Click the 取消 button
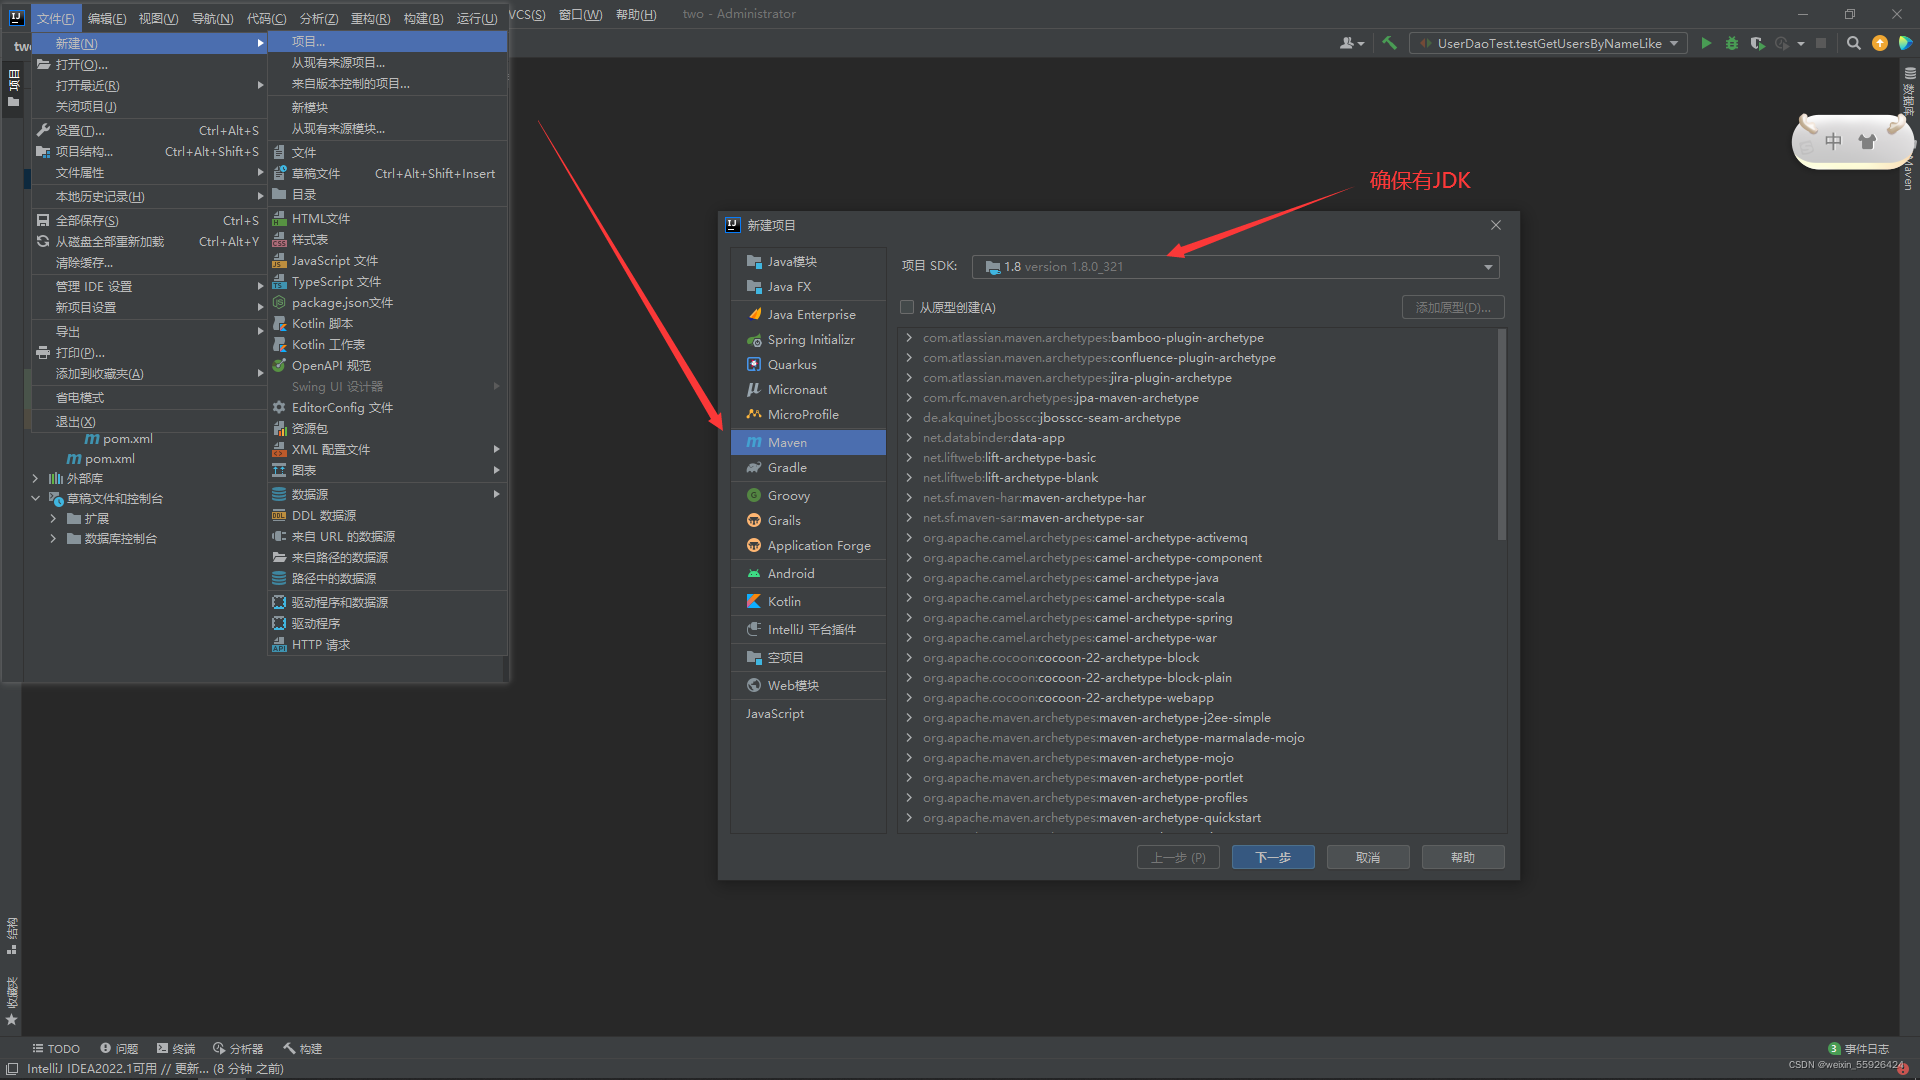 [x=1368, y=857]
